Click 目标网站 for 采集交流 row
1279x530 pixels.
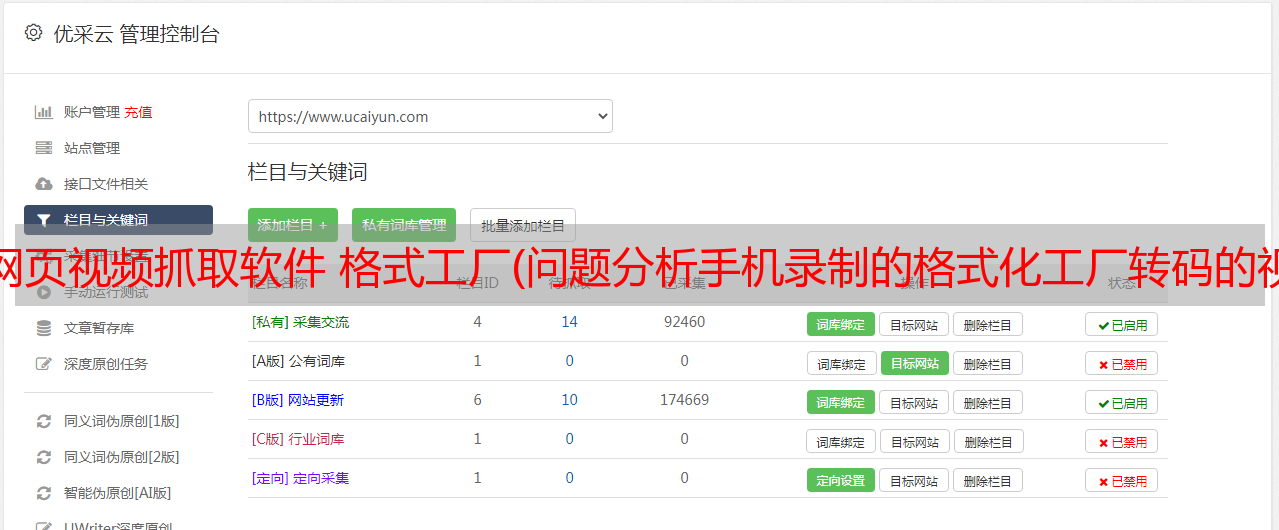914,324
